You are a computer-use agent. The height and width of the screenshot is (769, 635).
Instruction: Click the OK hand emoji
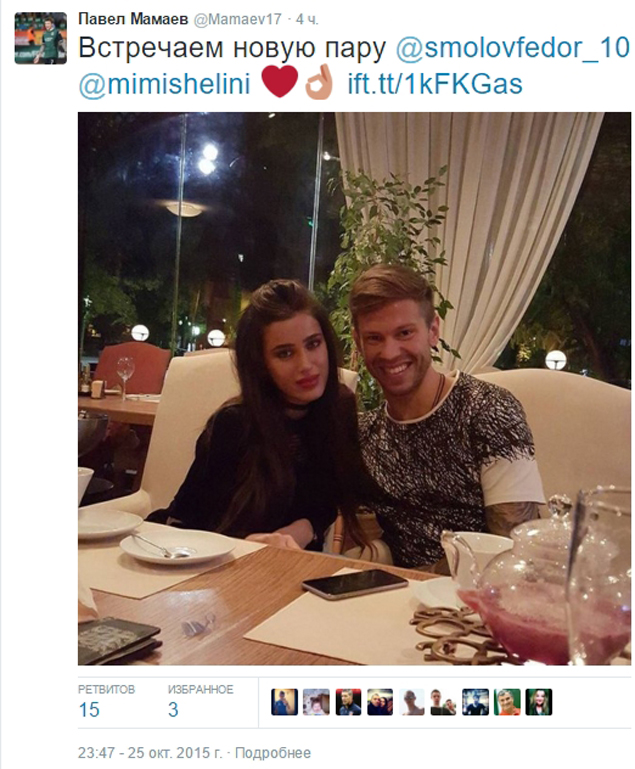tap(319, 82)
